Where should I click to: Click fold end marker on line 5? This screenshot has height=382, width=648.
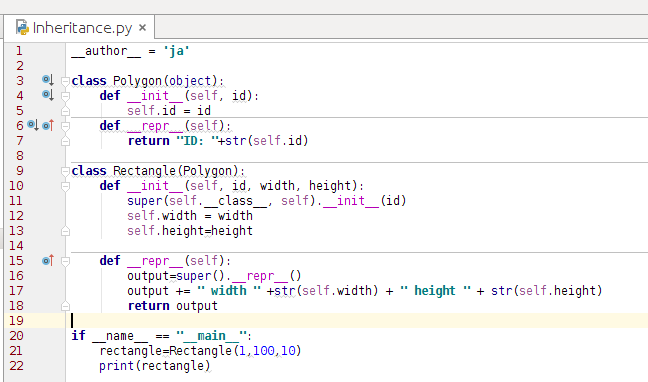click(65, 111)
